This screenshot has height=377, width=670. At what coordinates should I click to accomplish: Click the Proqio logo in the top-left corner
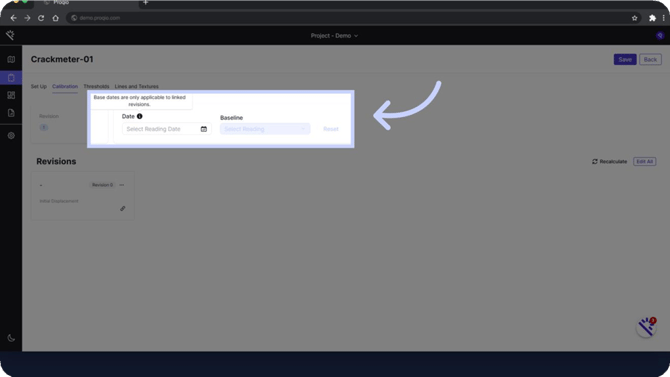10,35
